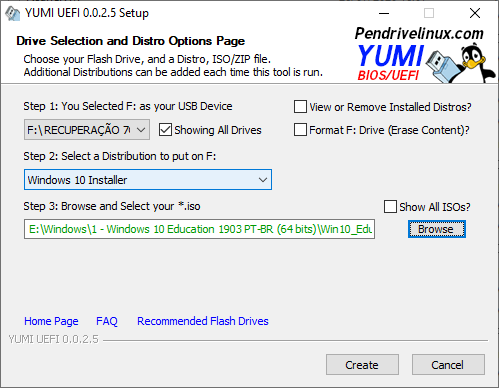Click the ISO file path field

tap(199, 229)
